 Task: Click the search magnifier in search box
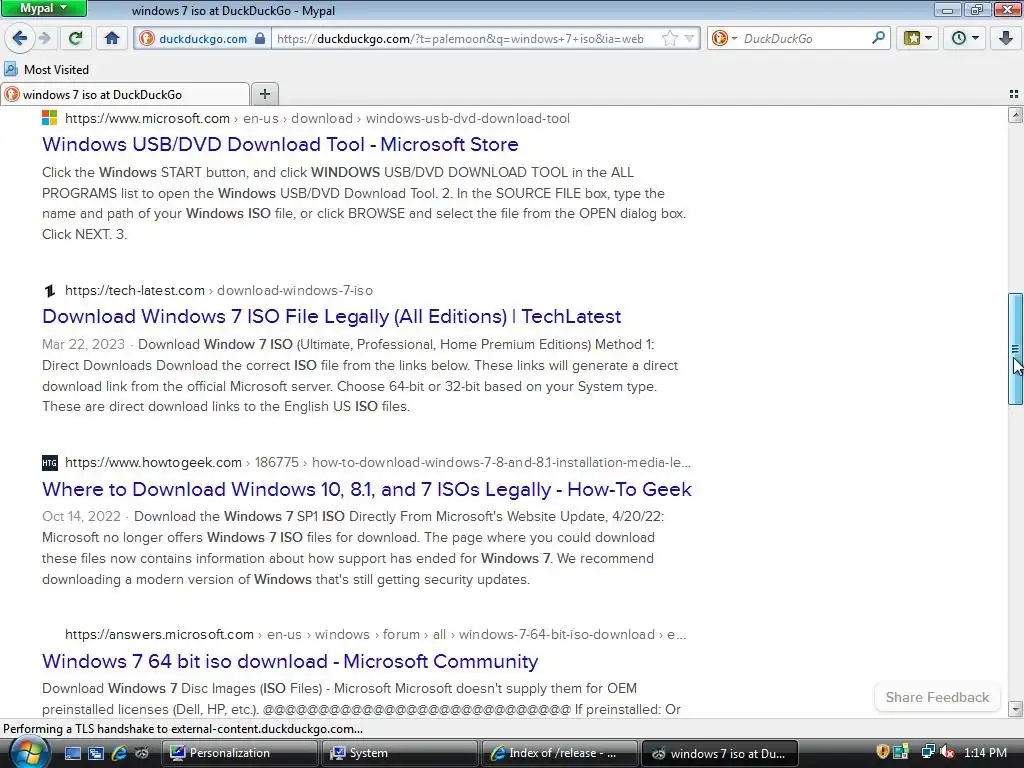click(x=878, y=38)
